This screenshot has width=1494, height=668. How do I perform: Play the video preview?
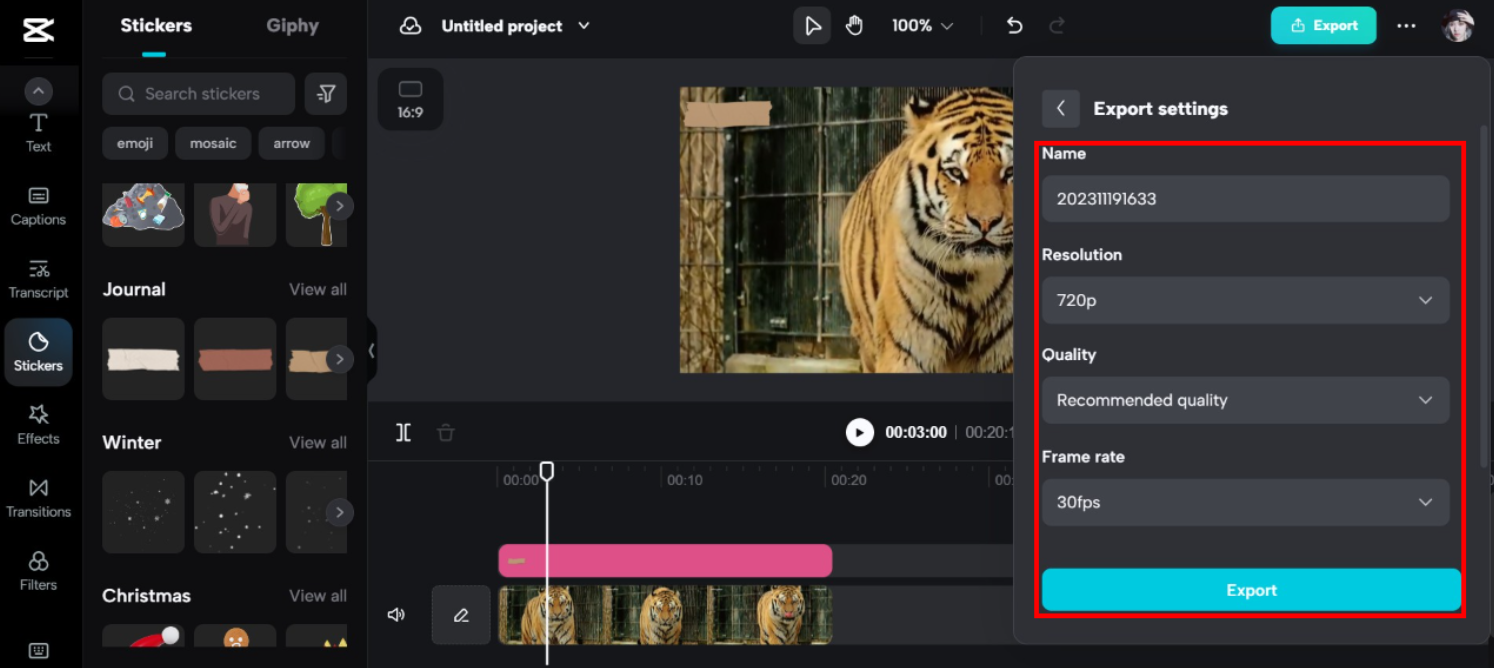tap(860, 432)
